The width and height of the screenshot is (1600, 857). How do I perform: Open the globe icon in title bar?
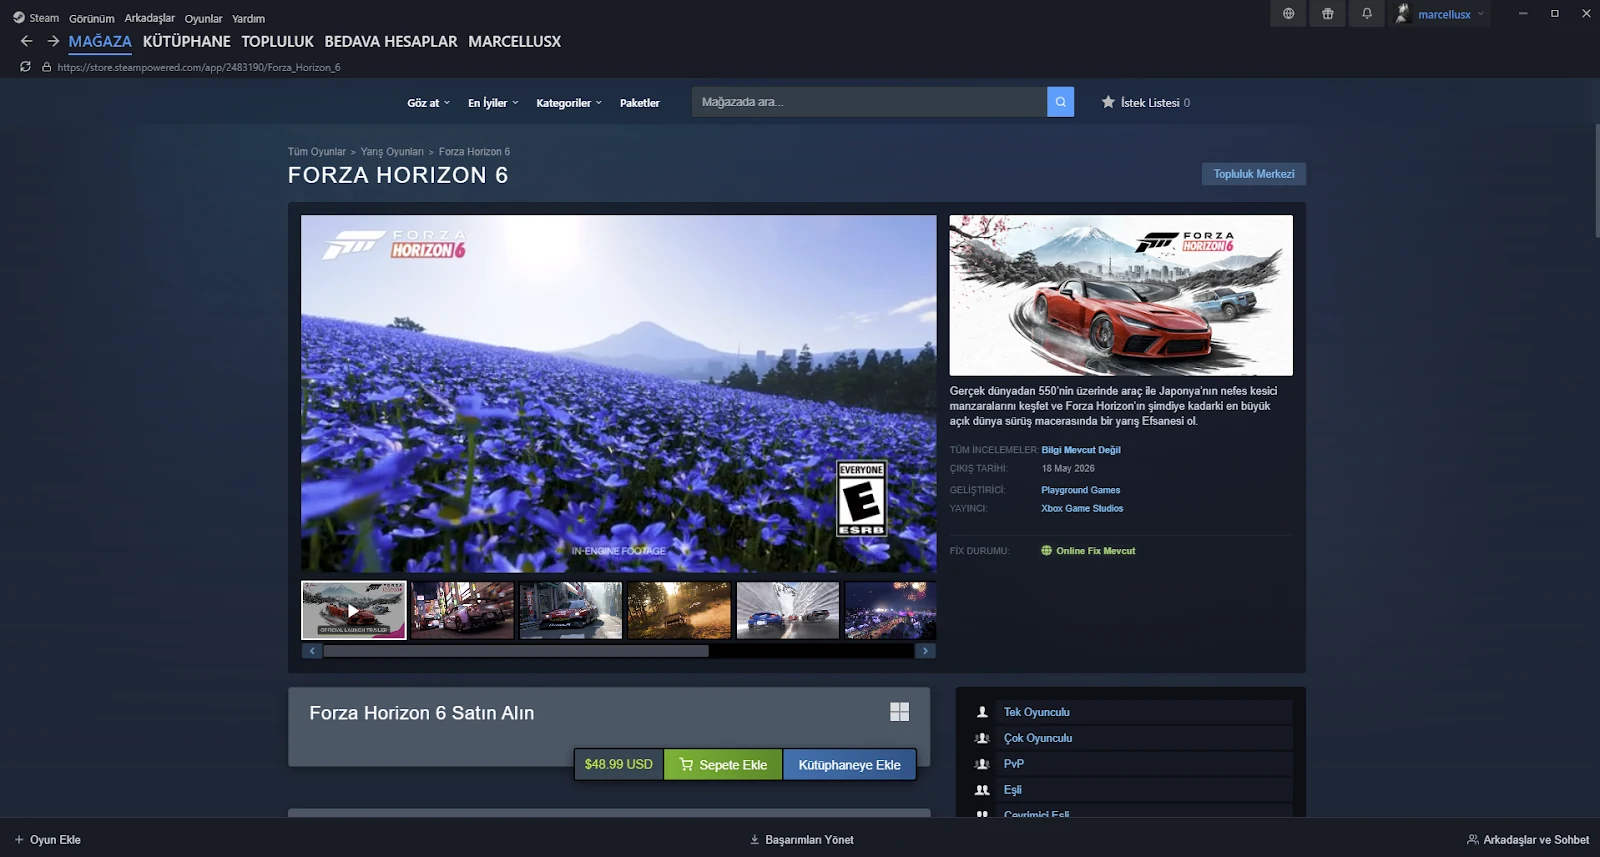tap(1288, 14)
